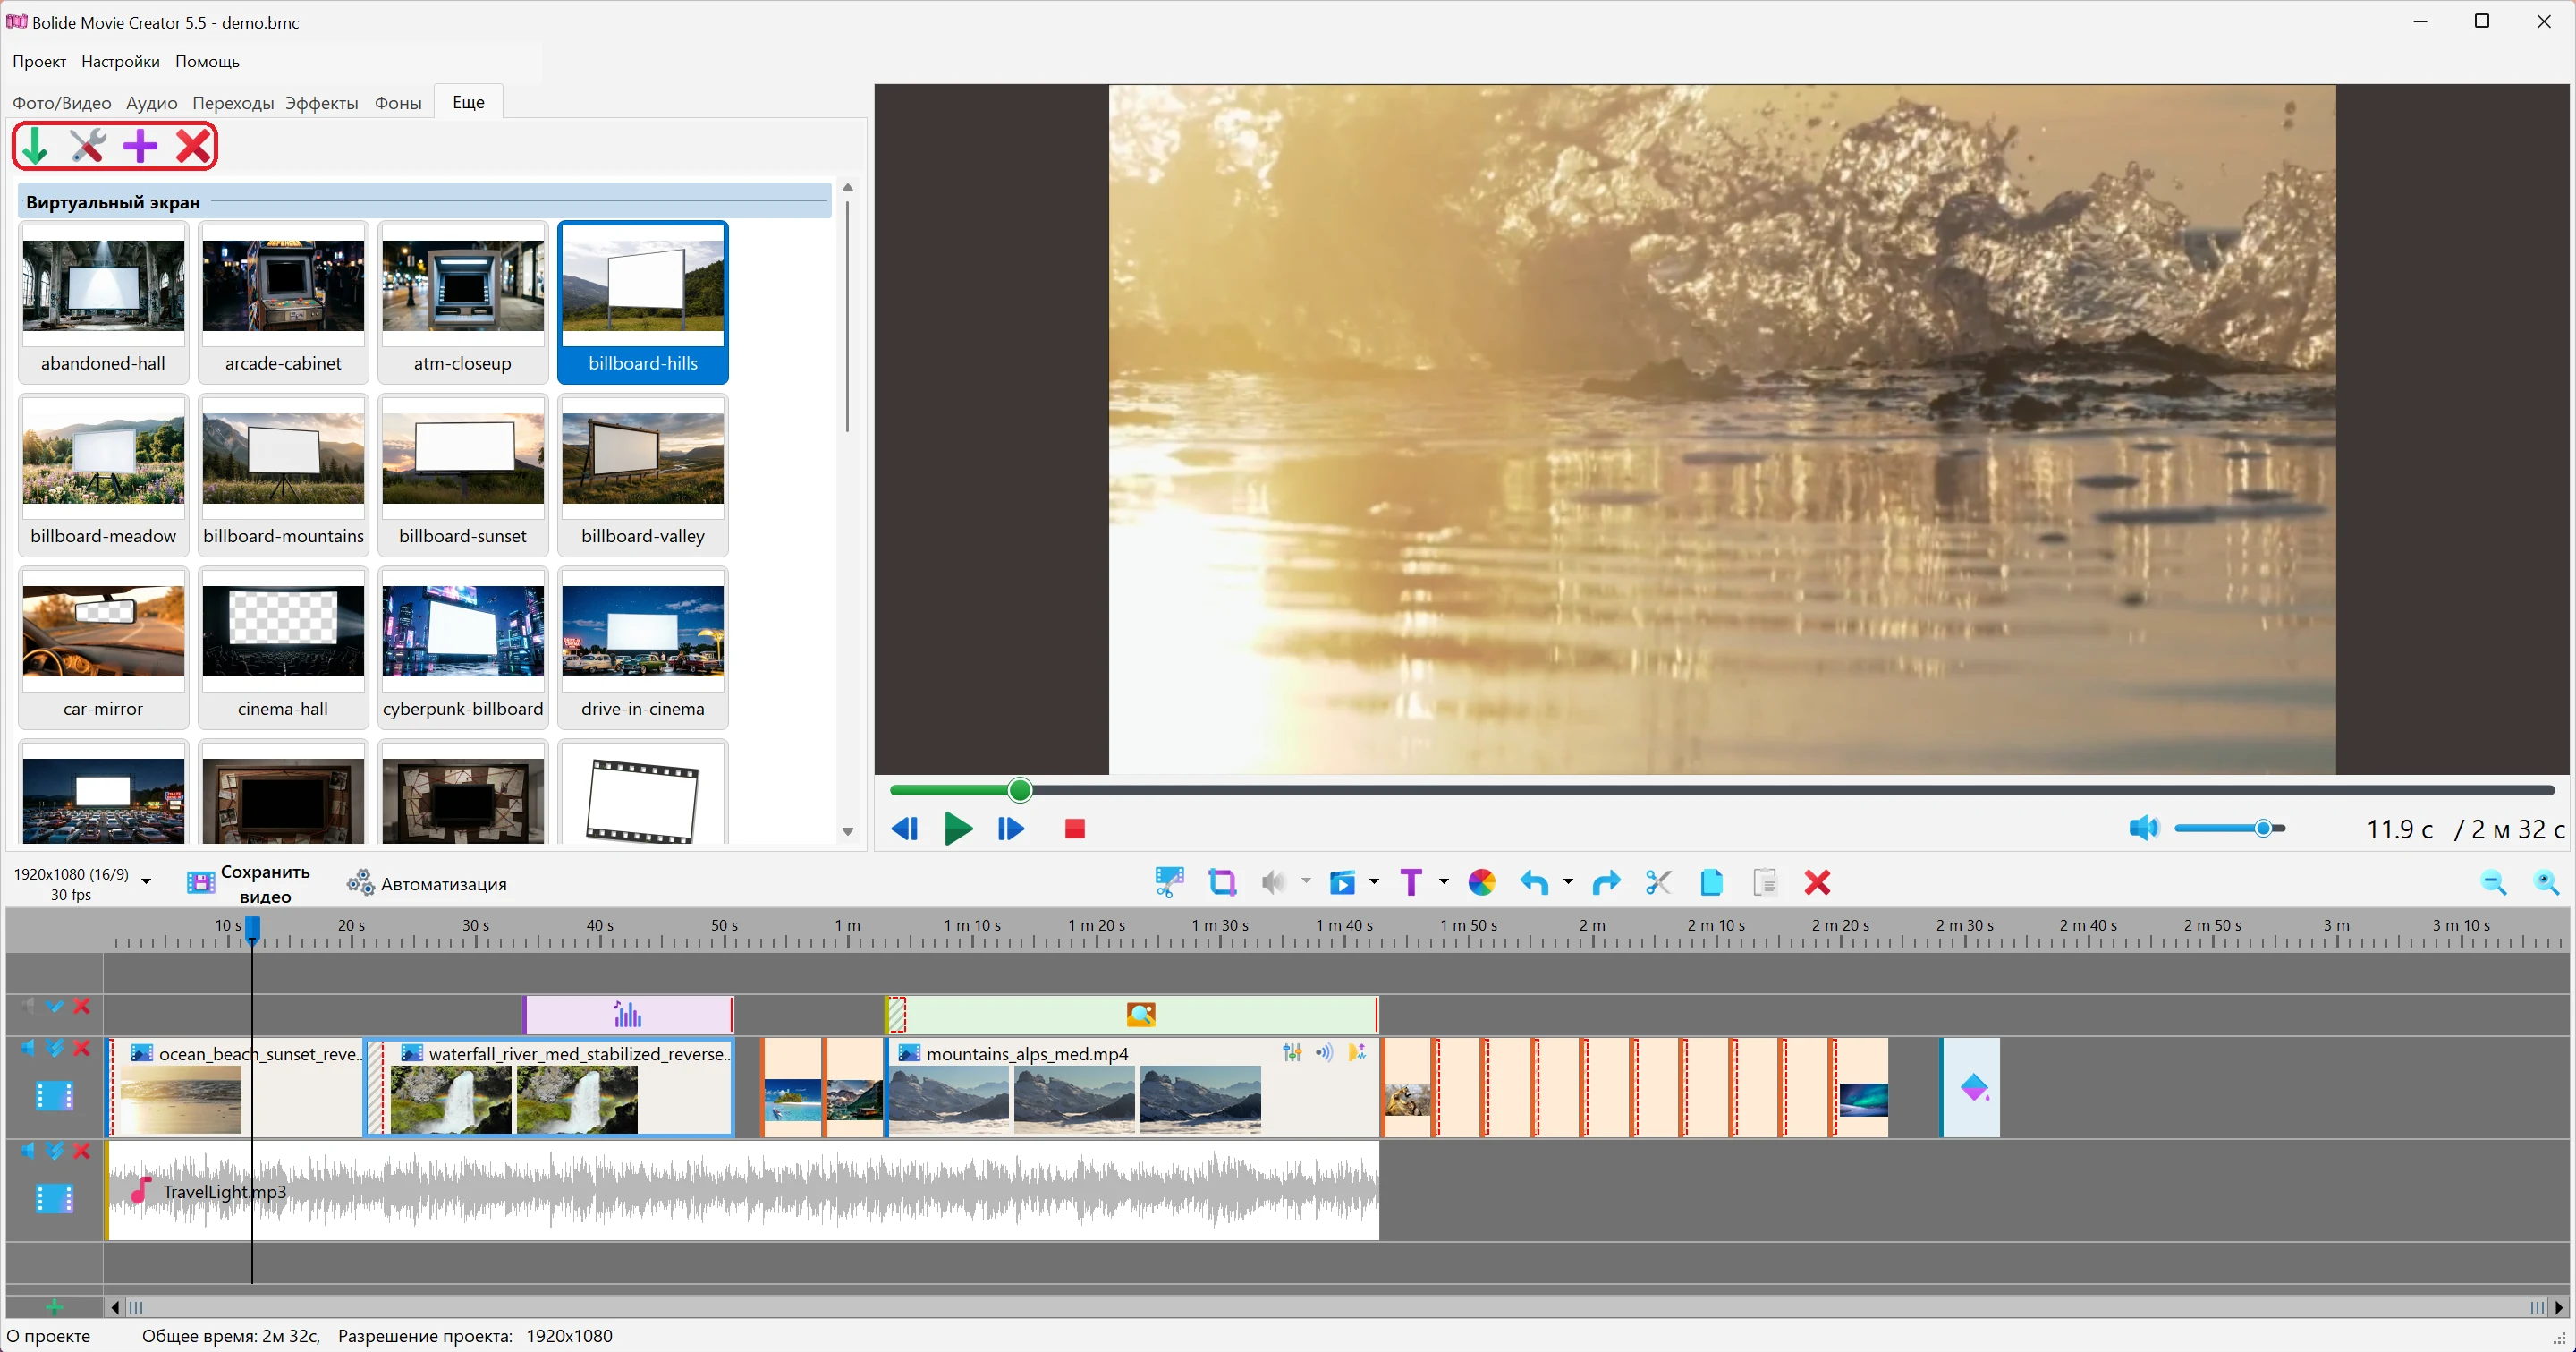Image resolution: width=2576 pixels, height=1352 pixels.
Task: Click the red X delete icon above the library
Action: (x=193, y=146)
